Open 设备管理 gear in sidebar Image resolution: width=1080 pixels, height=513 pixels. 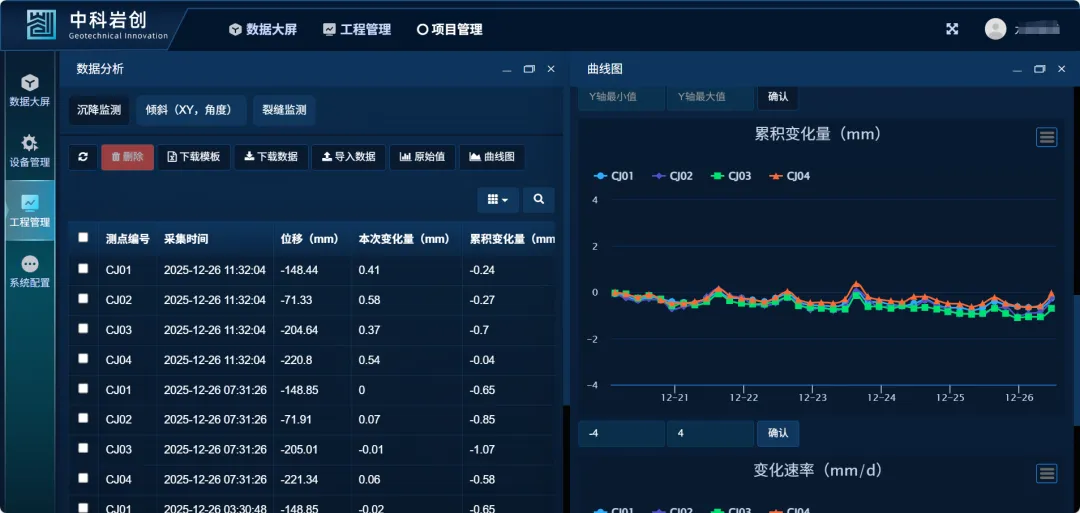point(29,150)
